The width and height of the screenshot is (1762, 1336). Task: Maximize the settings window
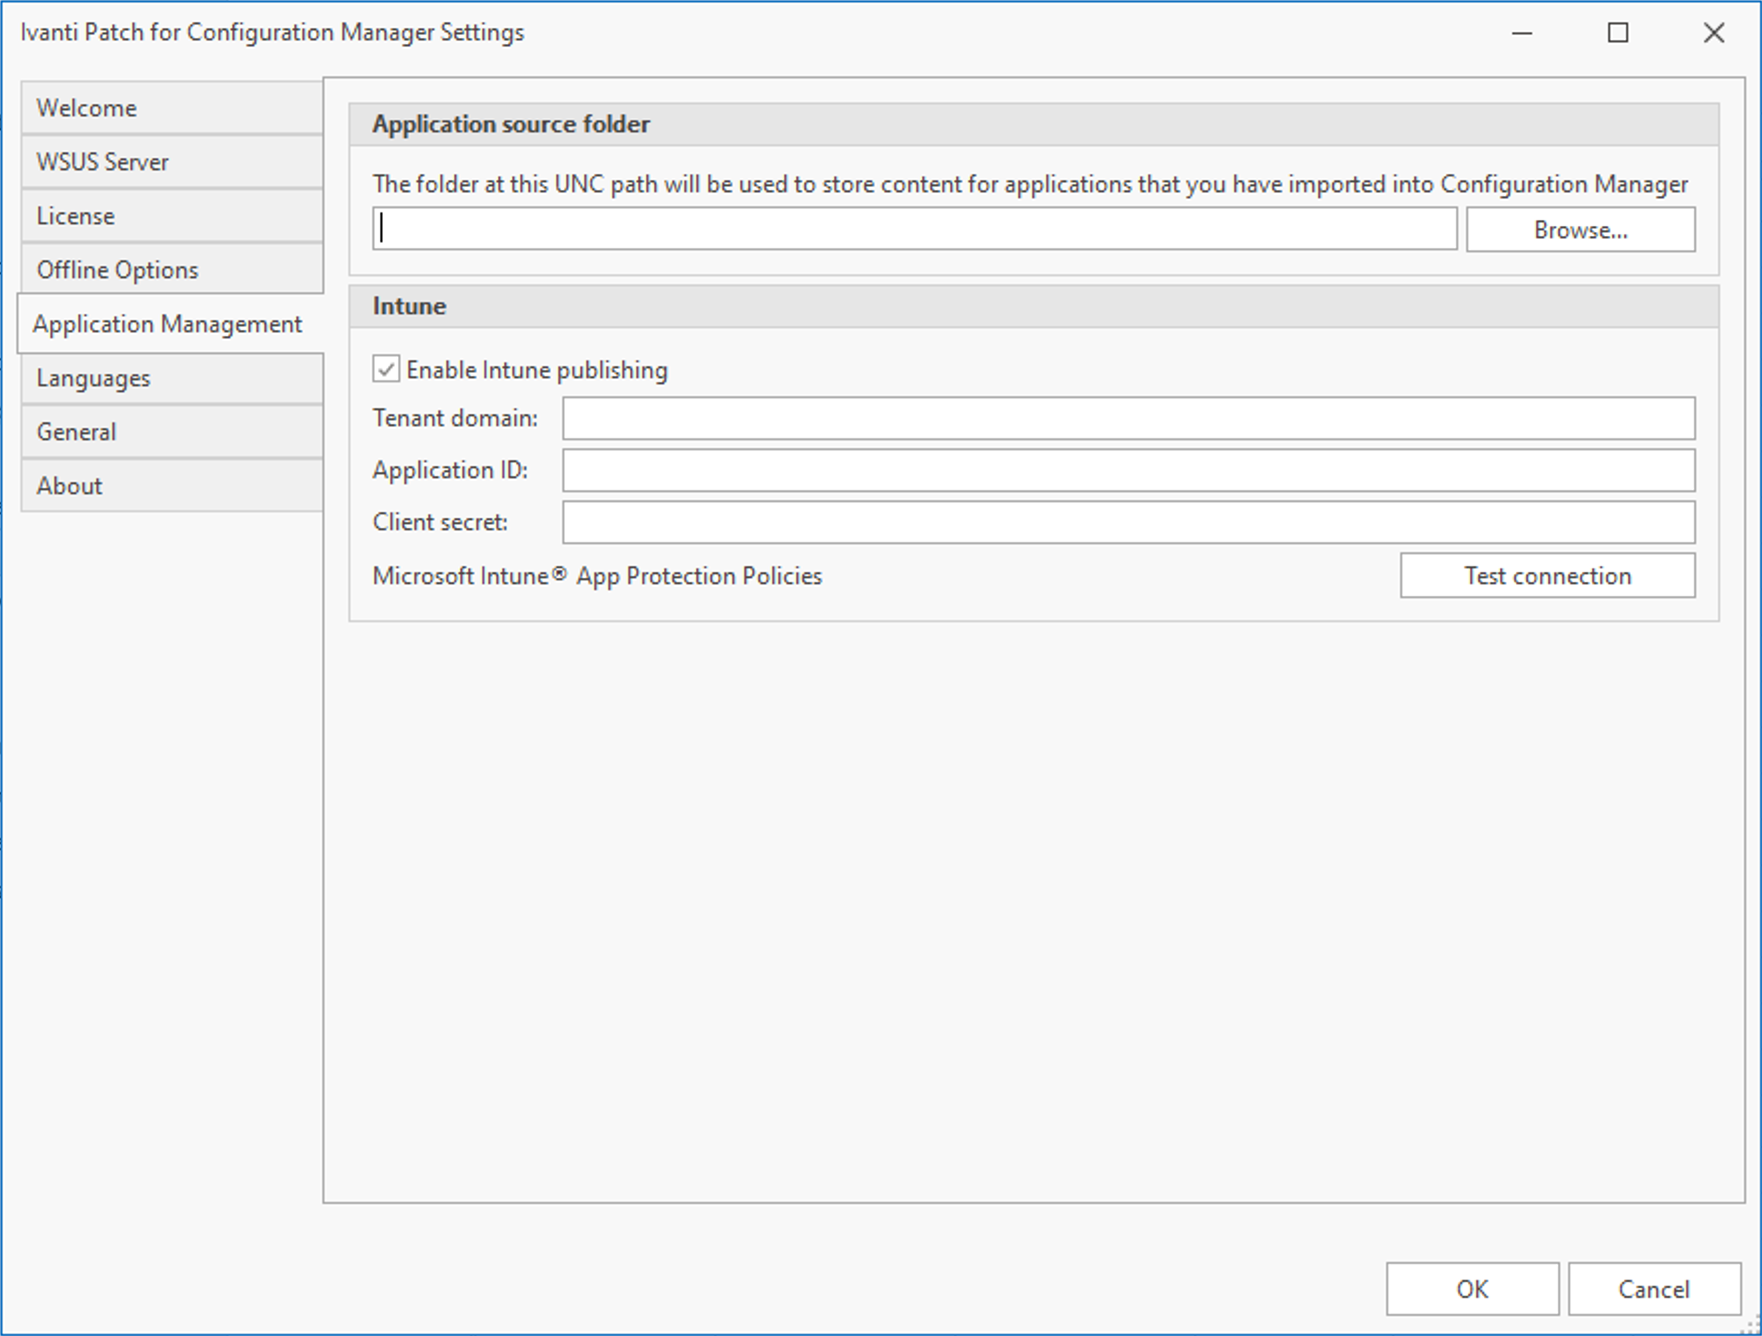pos(1618,33)
